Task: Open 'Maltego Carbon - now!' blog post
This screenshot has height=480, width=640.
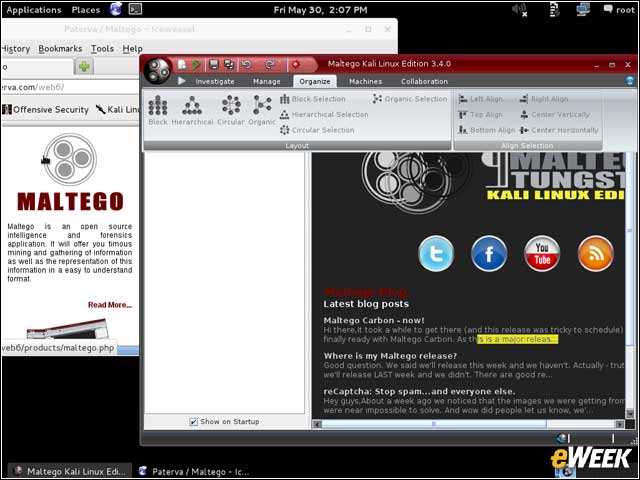Action: [x=374, y=320]
